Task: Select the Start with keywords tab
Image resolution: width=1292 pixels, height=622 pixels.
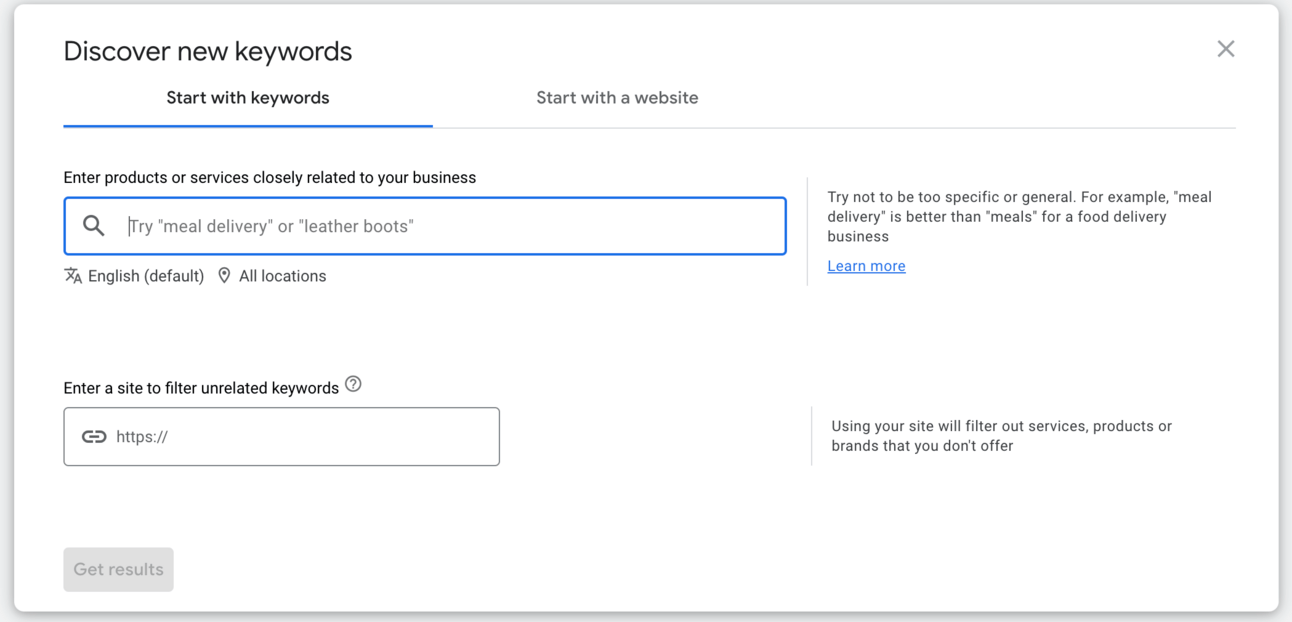Action: (247, 98)
